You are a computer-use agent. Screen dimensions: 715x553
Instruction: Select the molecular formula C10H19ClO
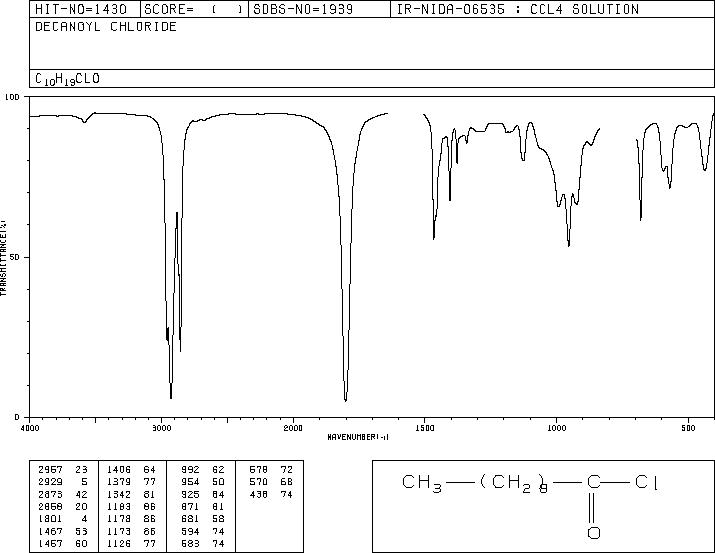(67, 79)
